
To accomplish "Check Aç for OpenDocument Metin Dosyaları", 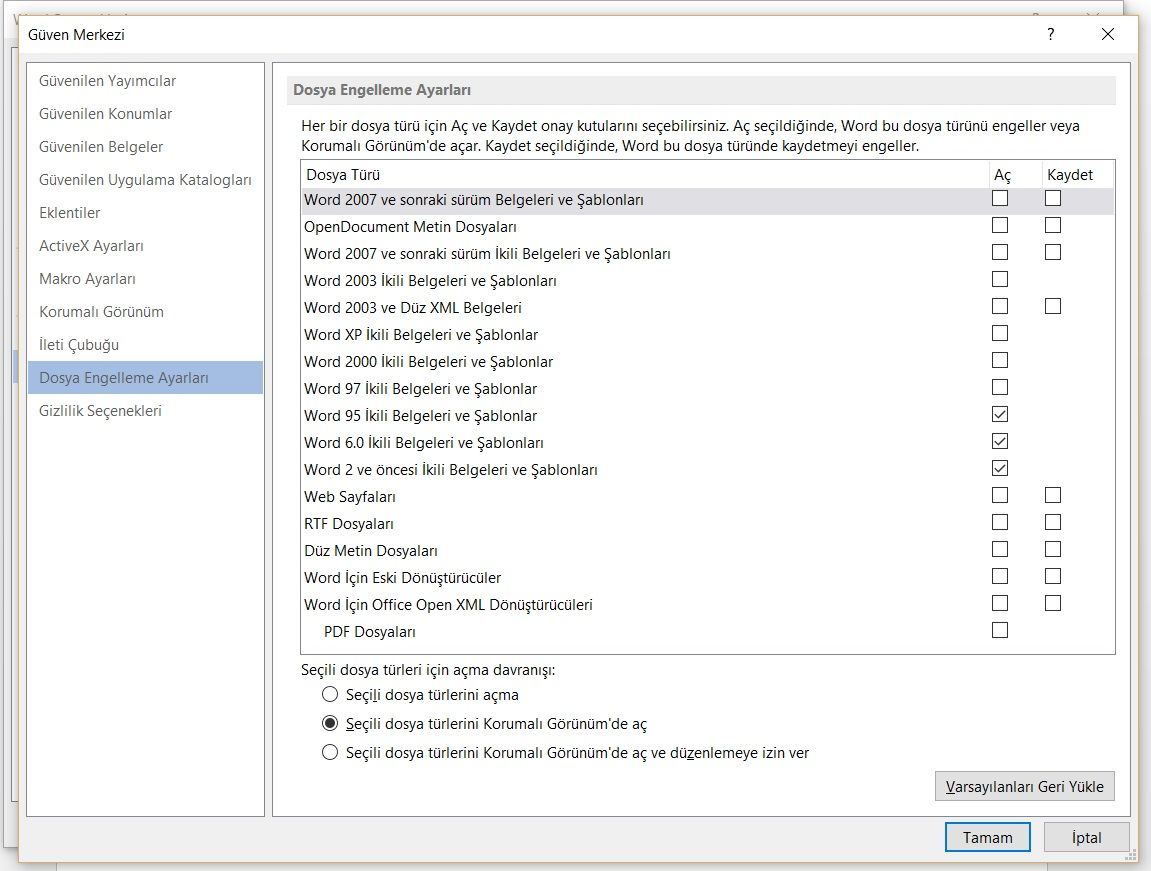I will (1000, 225).
